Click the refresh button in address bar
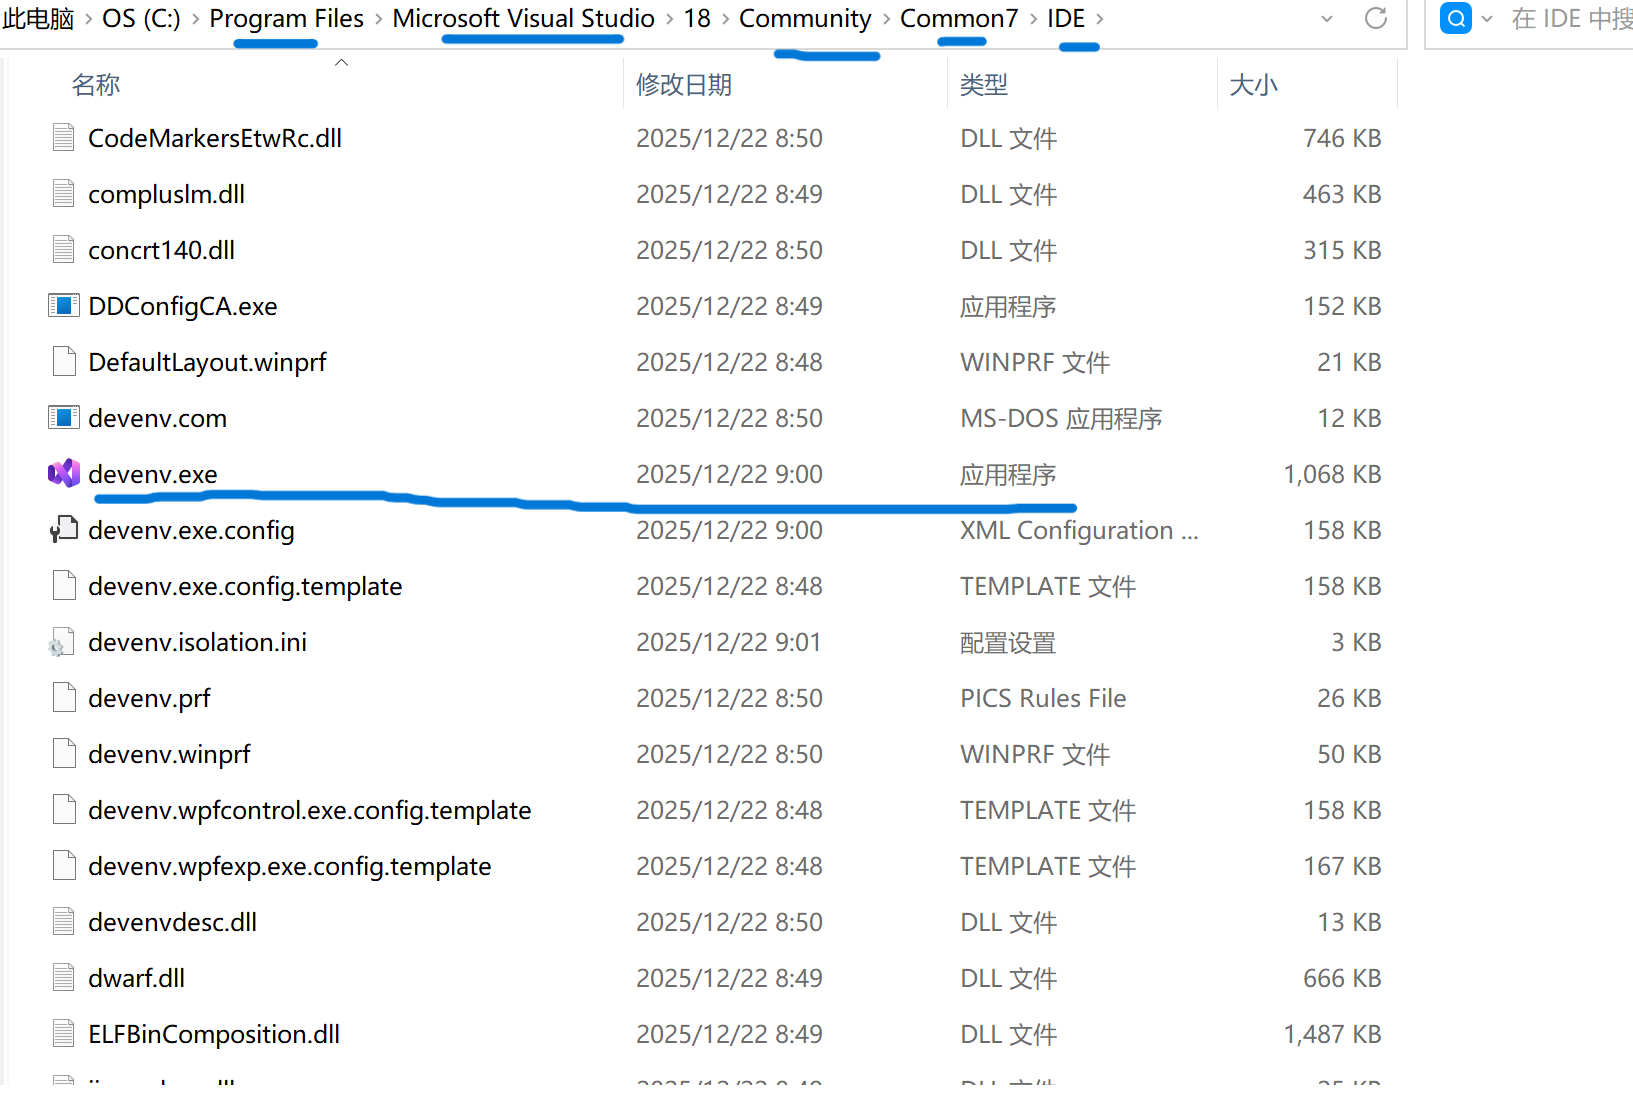 point(1376,19)
